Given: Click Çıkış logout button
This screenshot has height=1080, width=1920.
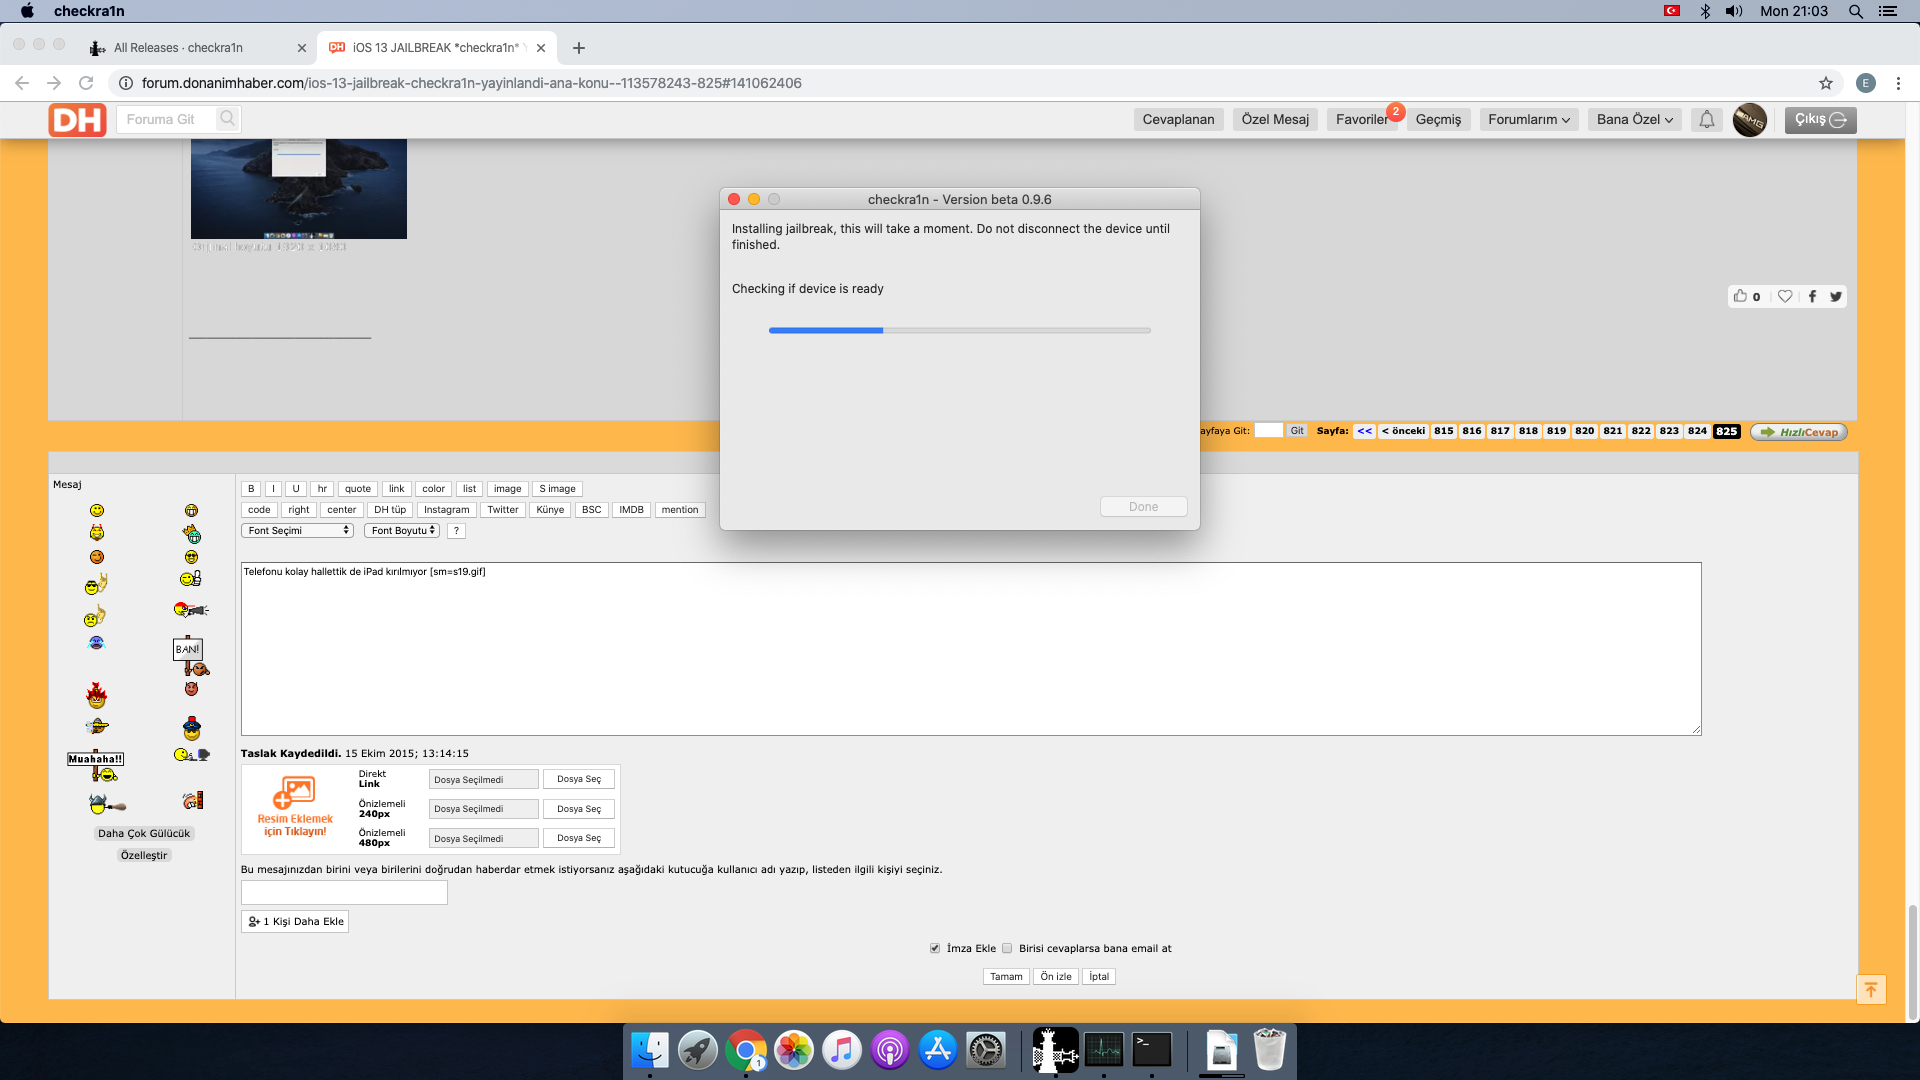Looking at the screenshot, I should (1821, 120).
